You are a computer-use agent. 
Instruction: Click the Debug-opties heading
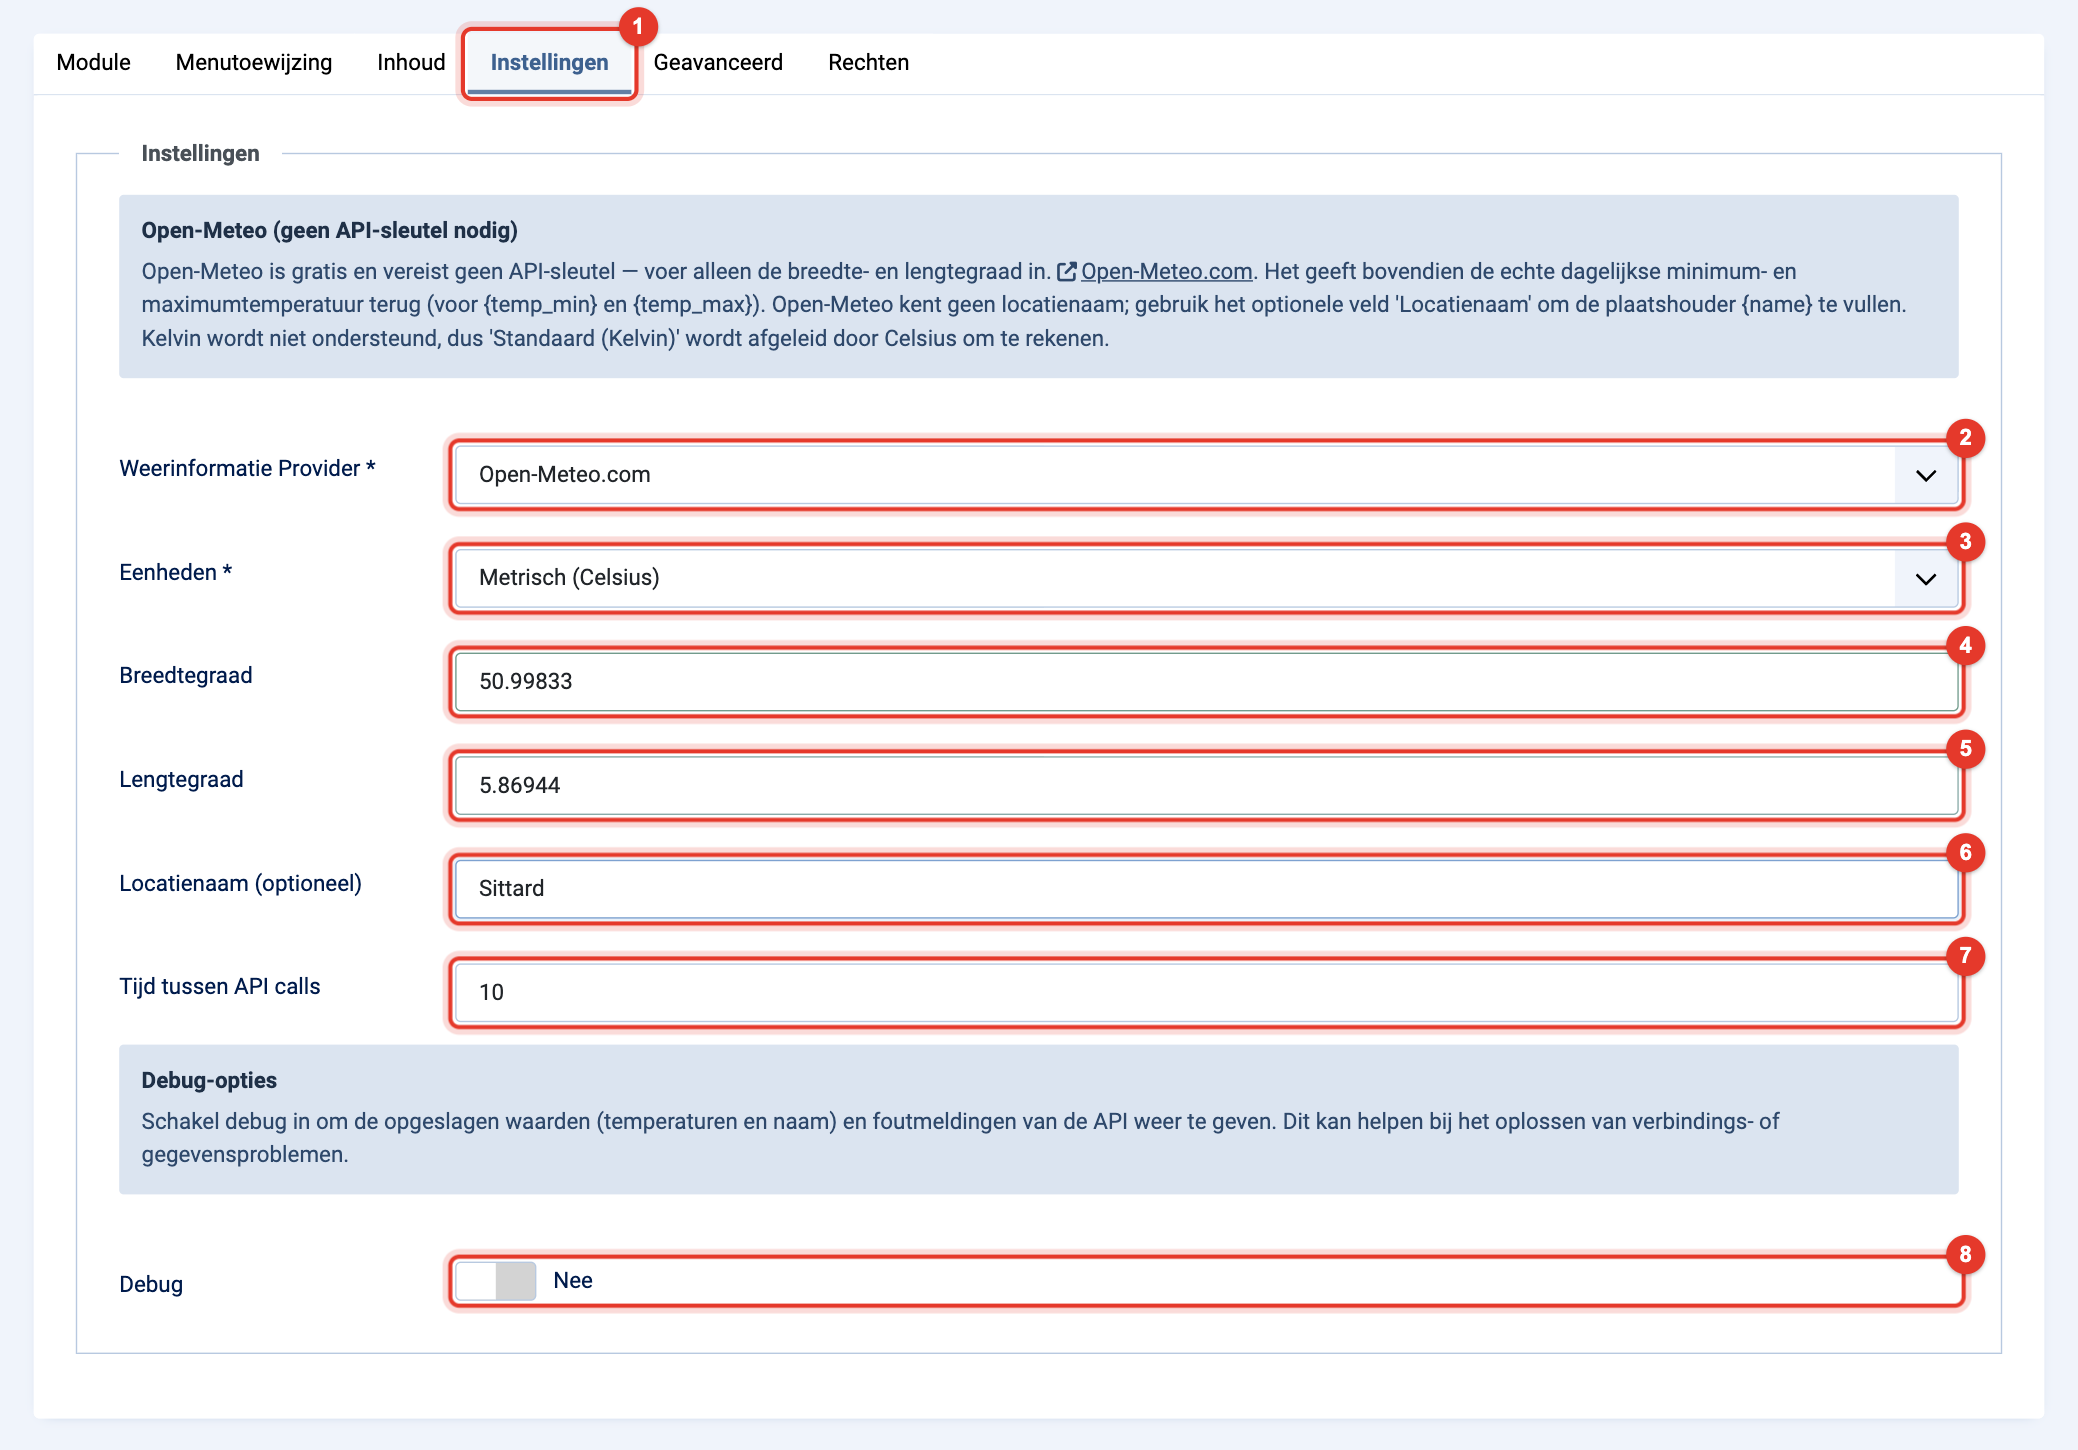click(209, 1080)
